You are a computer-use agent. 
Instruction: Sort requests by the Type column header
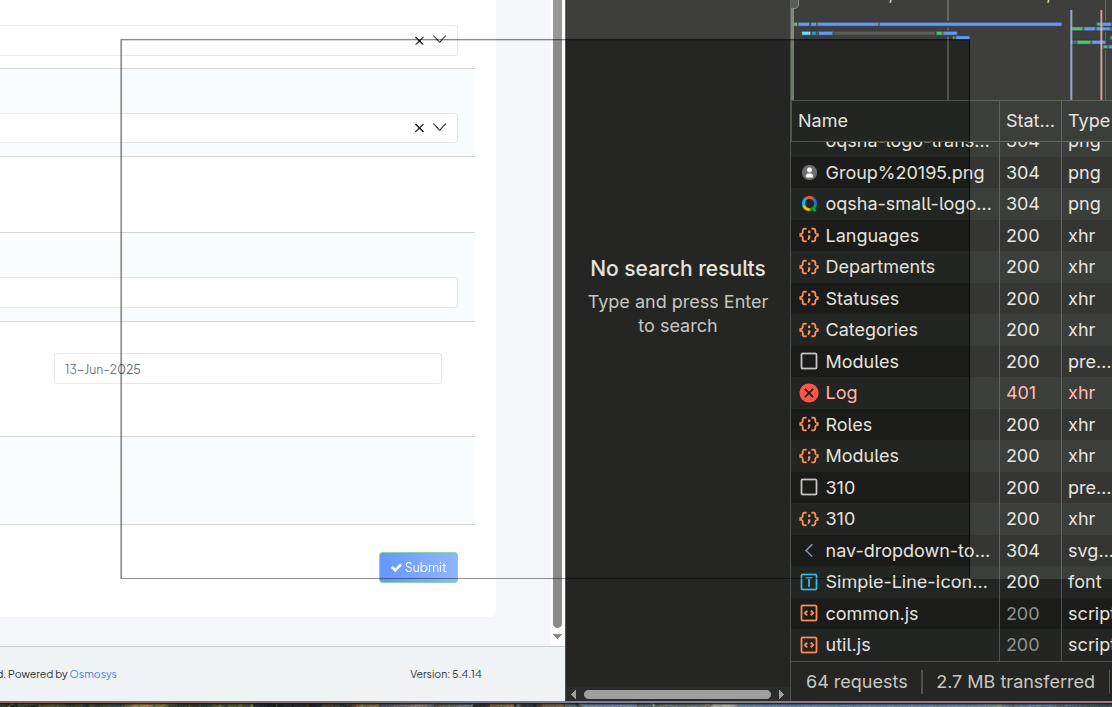coord(1087,121)
